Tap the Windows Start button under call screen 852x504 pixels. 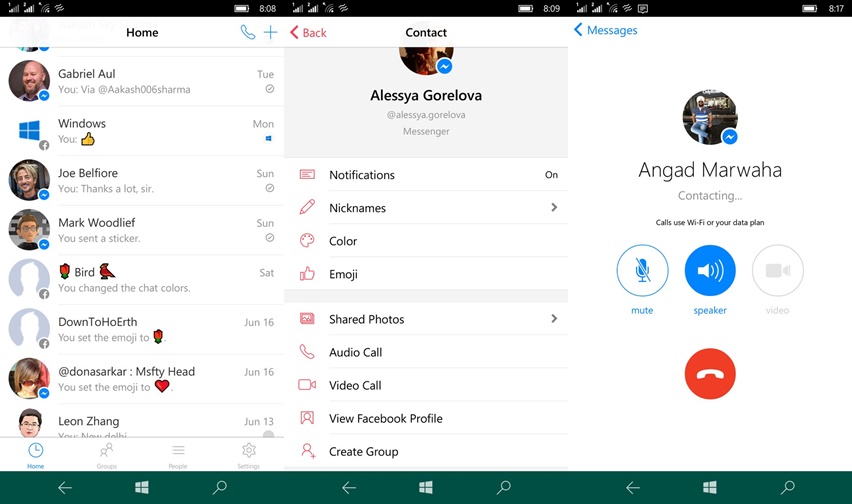[x=710, y=487]
